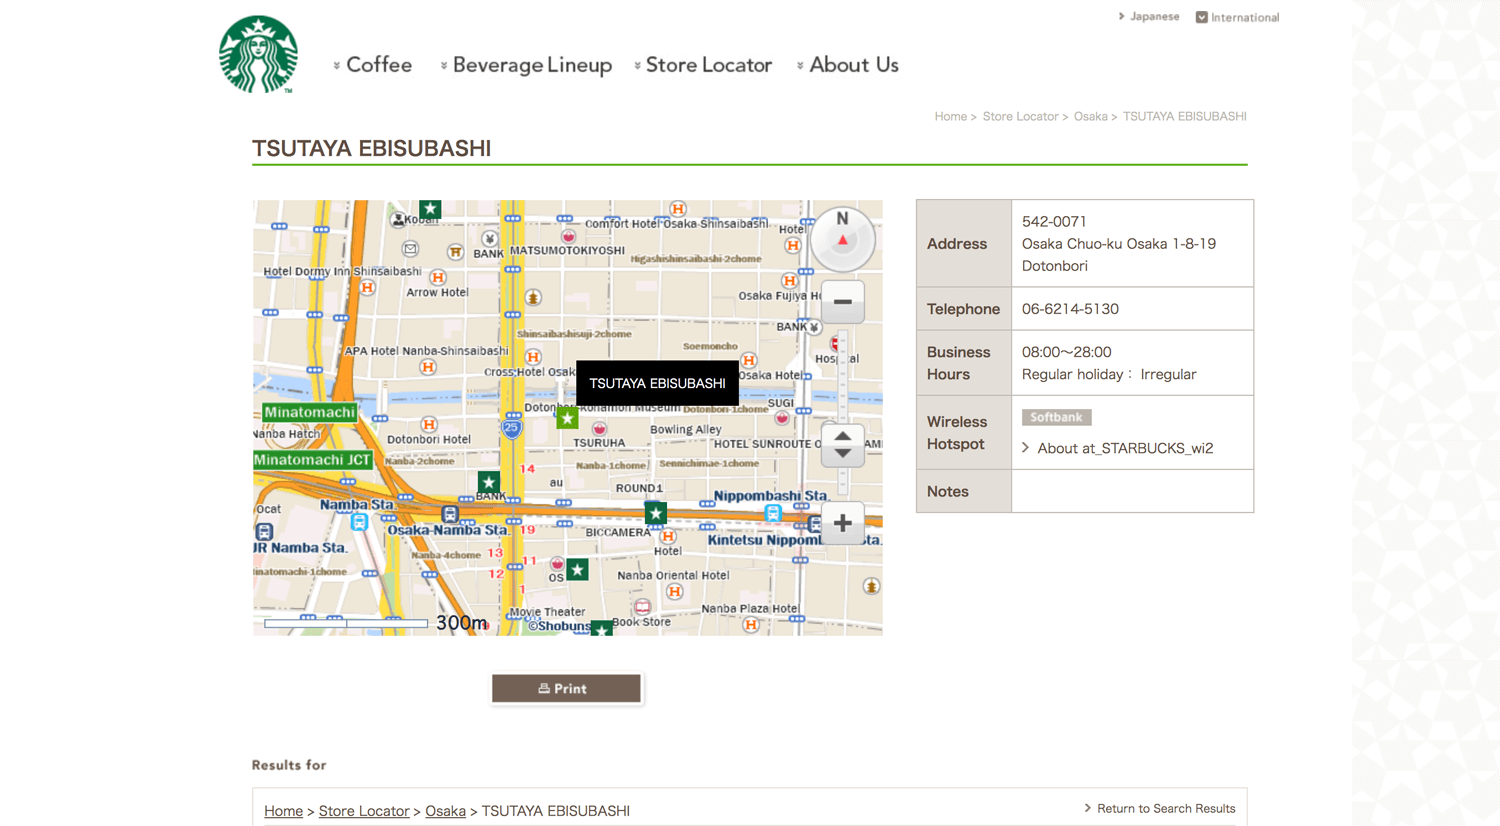Click the Dotonbori Hotel map icon
Image resolution: width=1500 pixels, height=826 pixels.
click(x=429, y=424)
